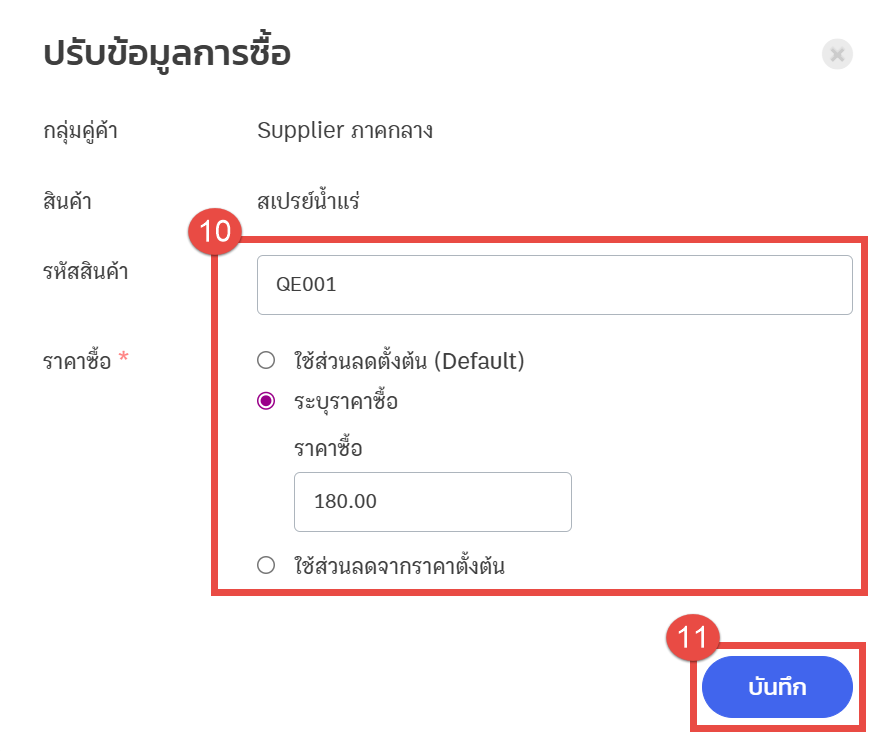Select the 'ระบุราคาซื้อ' radio button
This screenshot has width=890, height=751.
pyautogui.click(x=266, y=401)
